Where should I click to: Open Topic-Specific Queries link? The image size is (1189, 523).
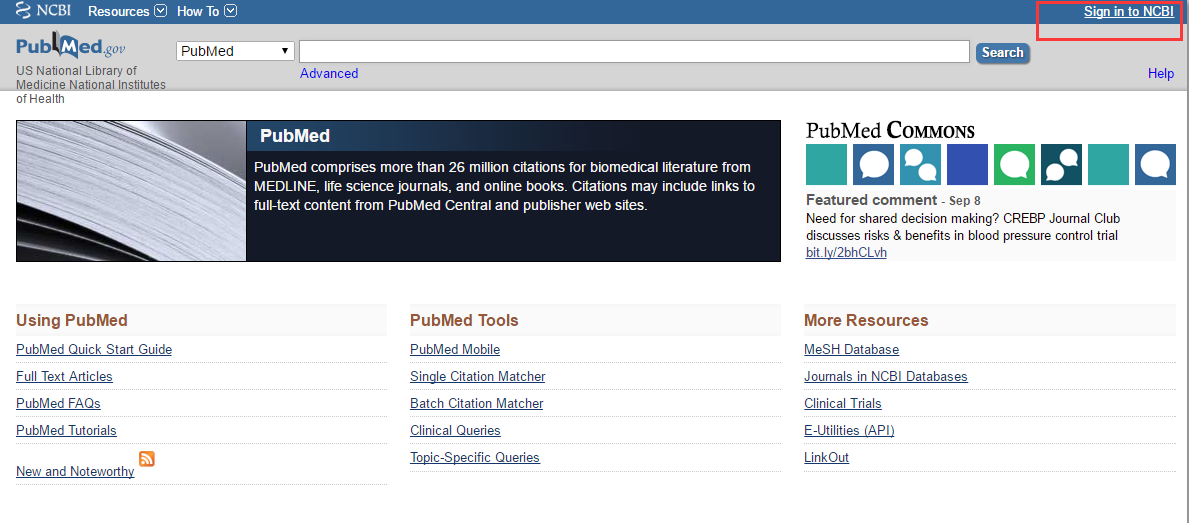(475, 458)
